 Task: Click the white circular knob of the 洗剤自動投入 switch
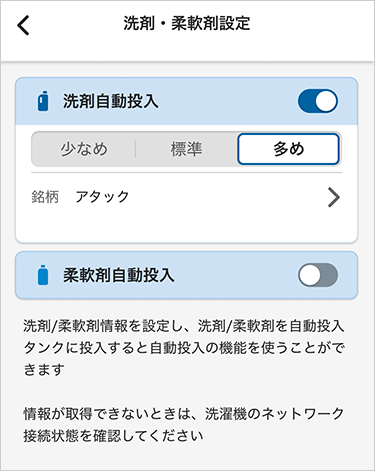[x=326, y=101]
